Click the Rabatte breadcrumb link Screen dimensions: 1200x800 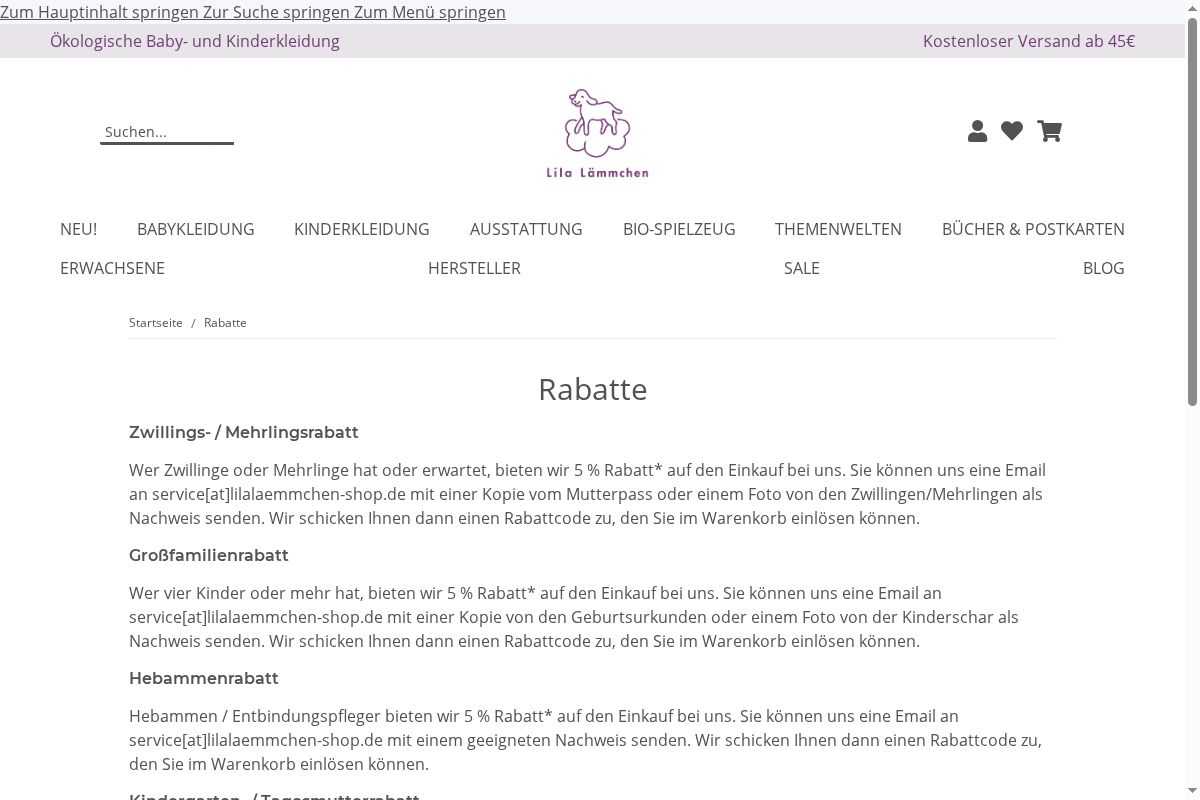pos(225,323)
